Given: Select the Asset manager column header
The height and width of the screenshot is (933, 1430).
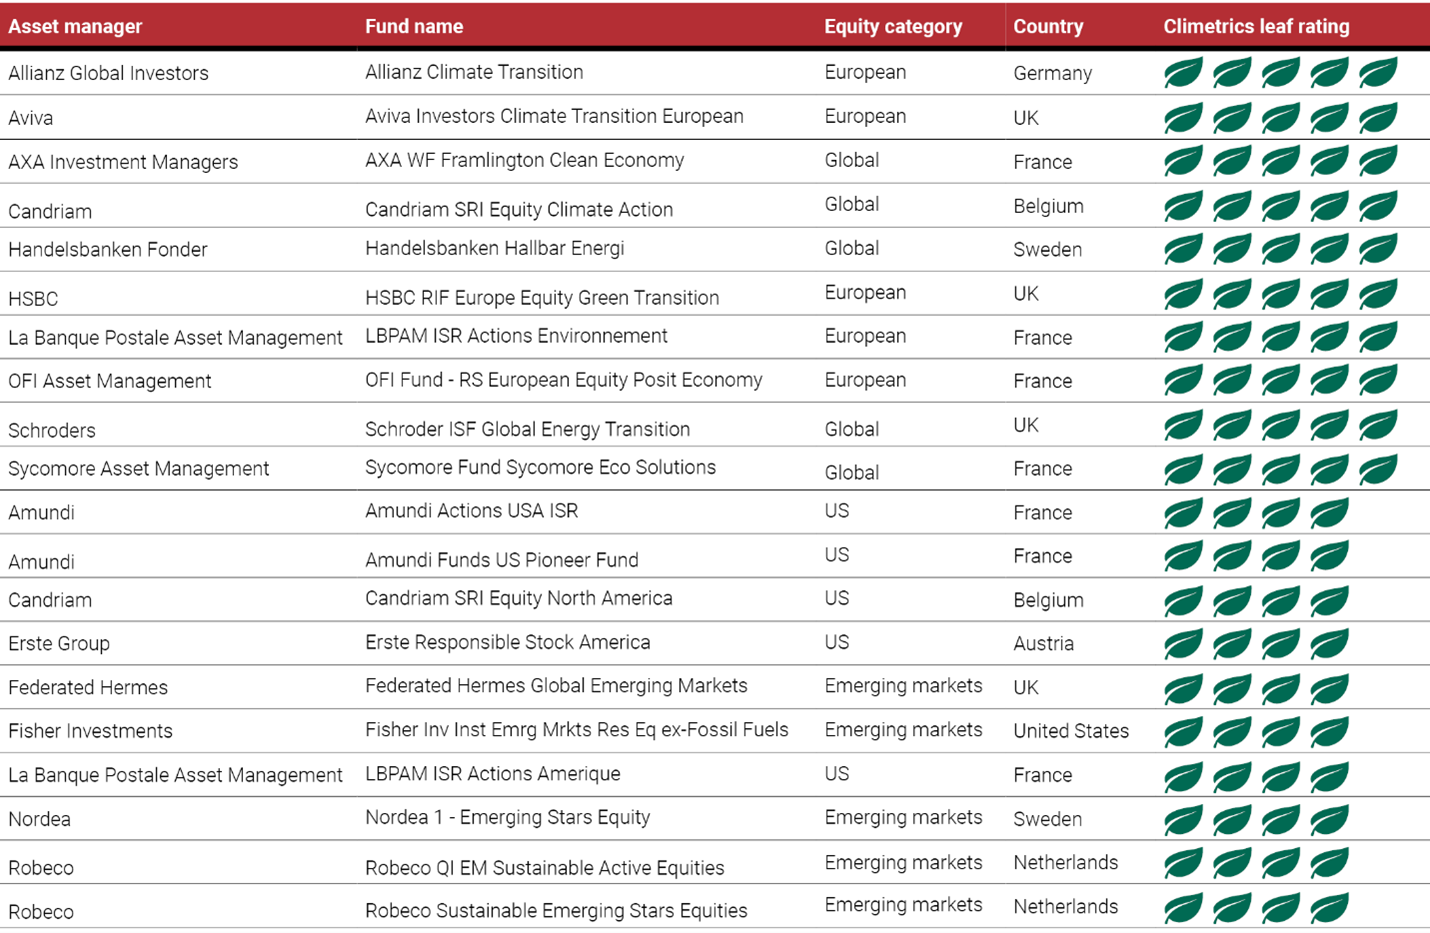Looking at the screenshot, I should (x=75, y=27).
